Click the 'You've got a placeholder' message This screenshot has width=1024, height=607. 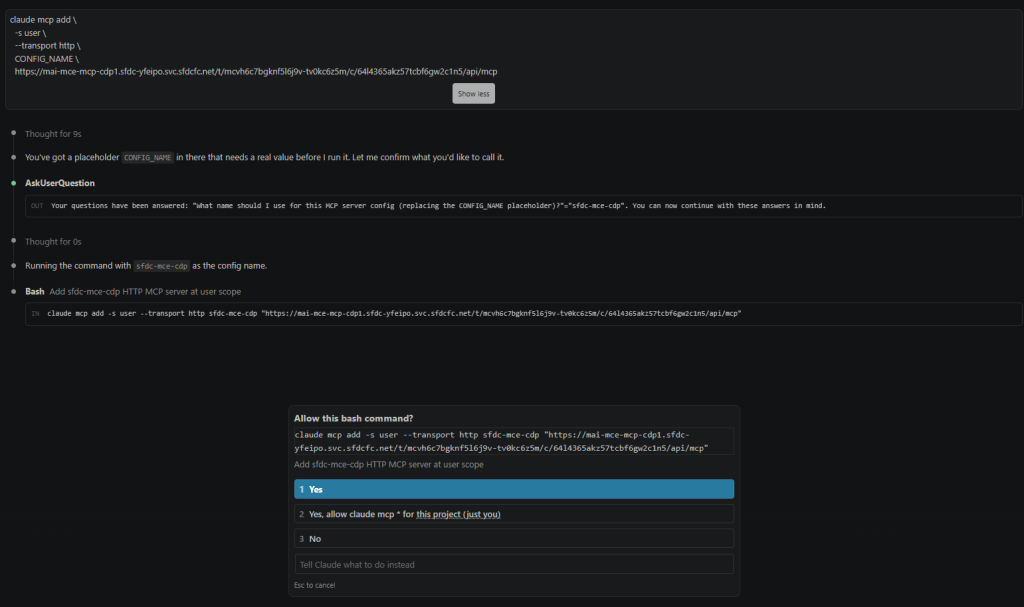[x=264, y=157]
